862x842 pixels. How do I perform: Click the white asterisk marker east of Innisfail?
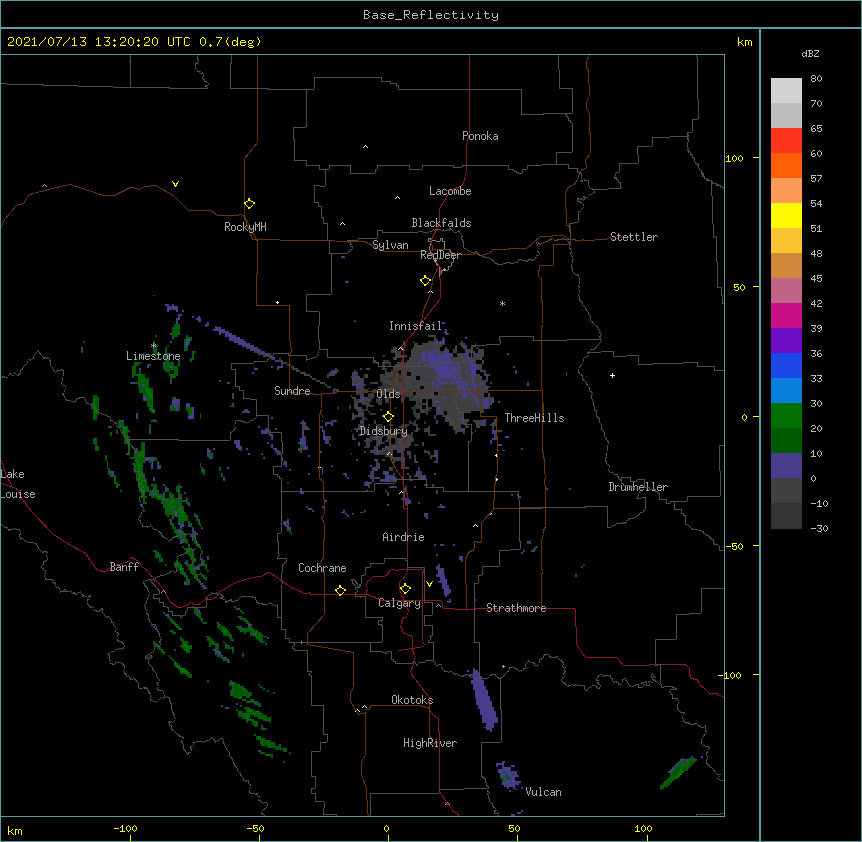coord(502,303)
